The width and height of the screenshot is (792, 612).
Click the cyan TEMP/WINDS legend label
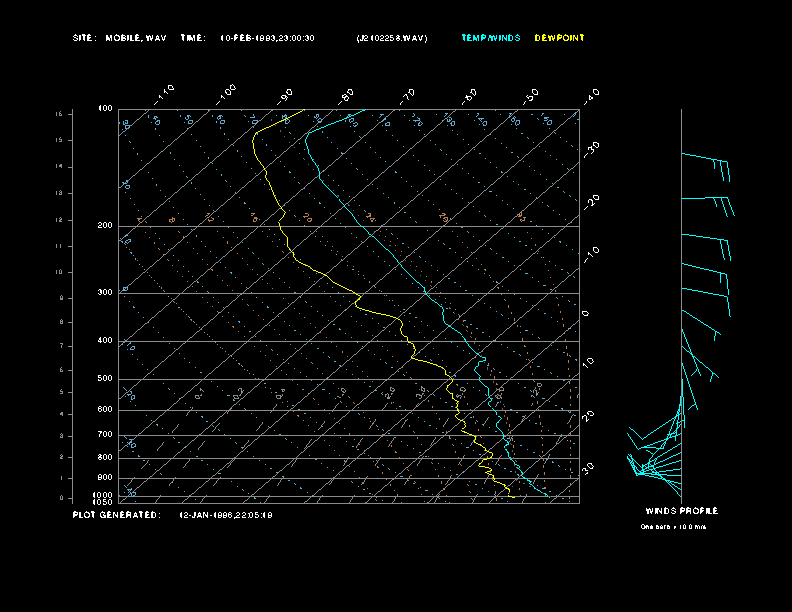491,38
